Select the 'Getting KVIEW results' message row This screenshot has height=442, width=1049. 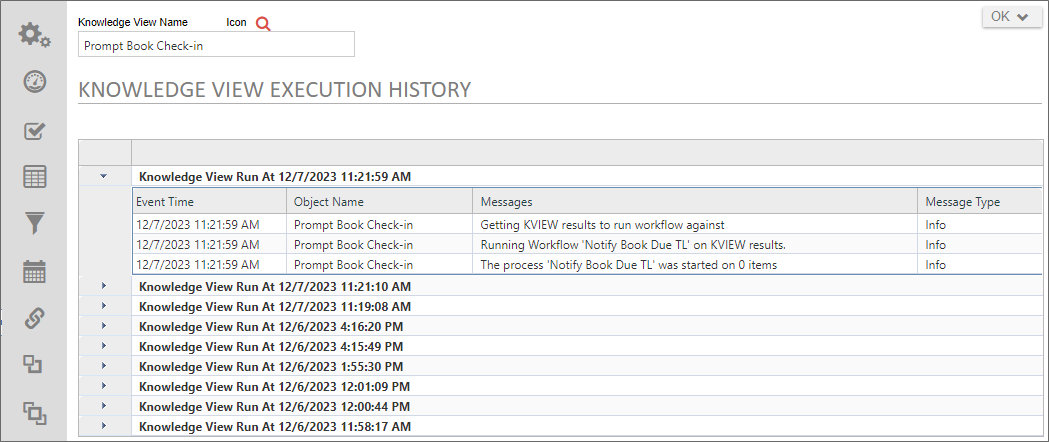pyautogui.click(x=602, y=225)
